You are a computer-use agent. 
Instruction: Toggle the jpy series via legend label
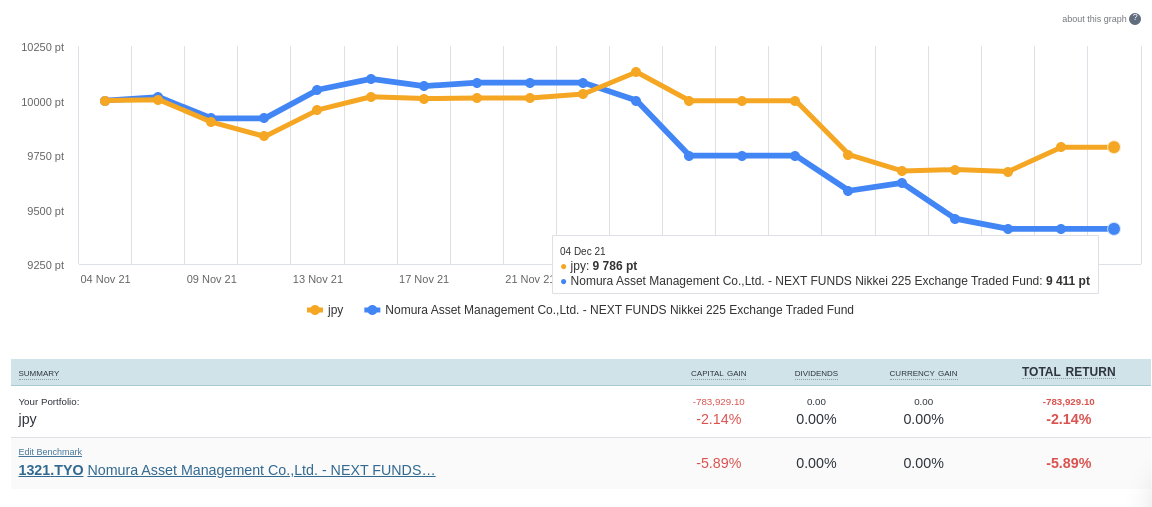click(x=335, y=310)
